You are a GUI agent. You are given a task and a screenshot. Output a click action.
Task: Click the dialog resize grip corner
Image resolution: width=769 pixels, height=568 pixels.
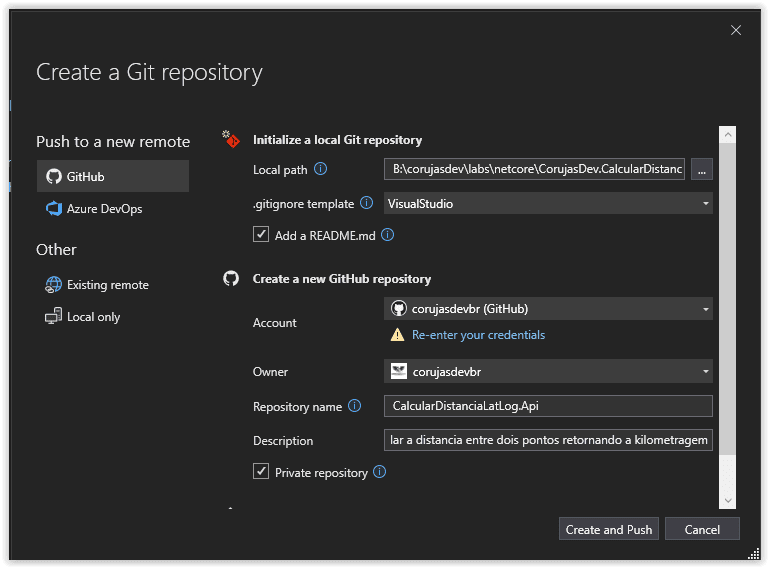coord(753,553)
